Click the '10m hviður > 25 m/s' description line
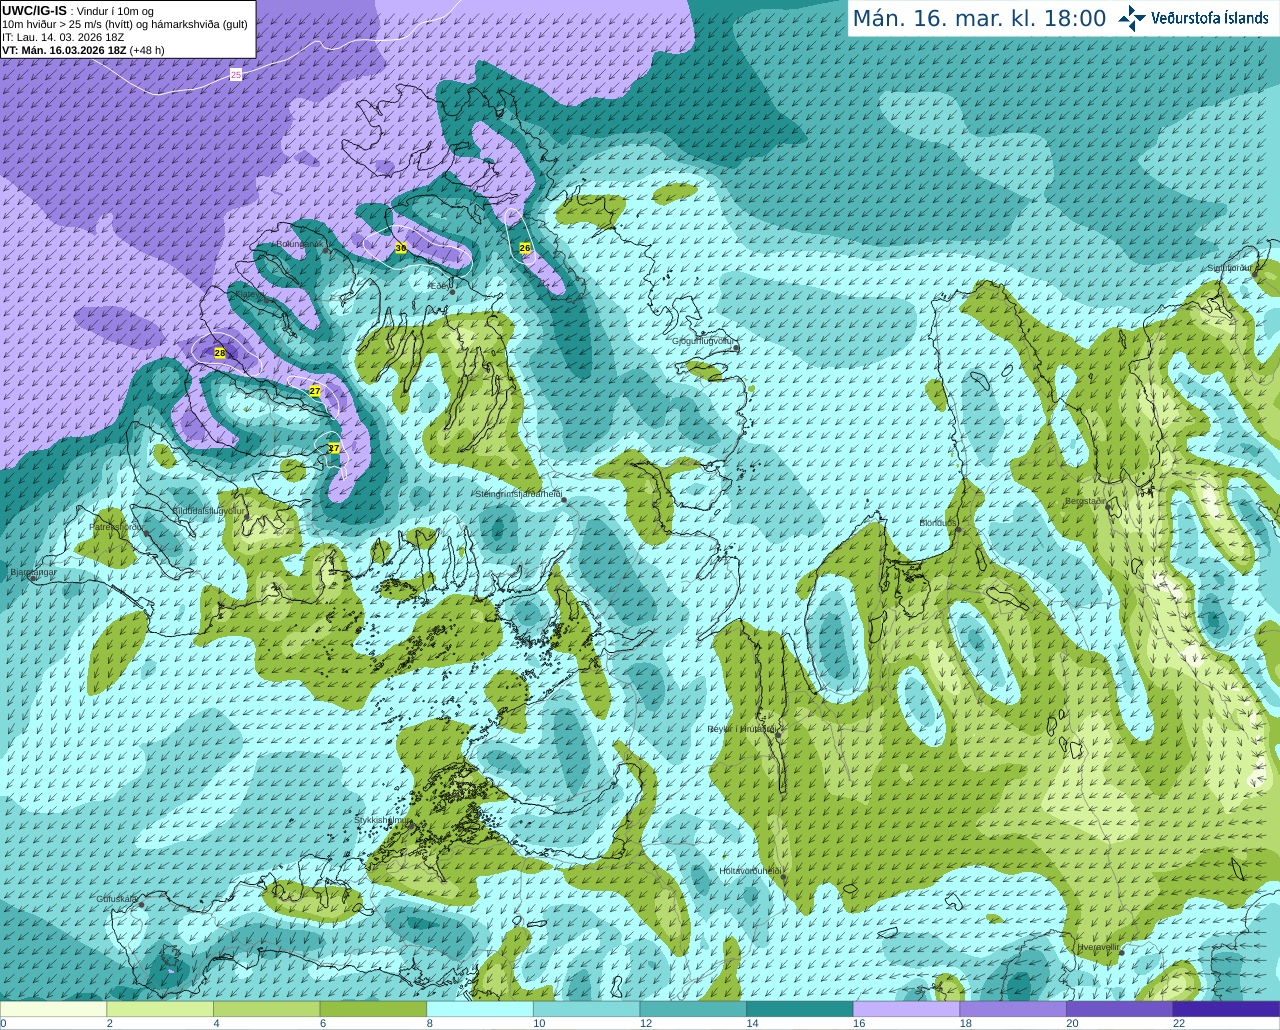 point(125,24)
